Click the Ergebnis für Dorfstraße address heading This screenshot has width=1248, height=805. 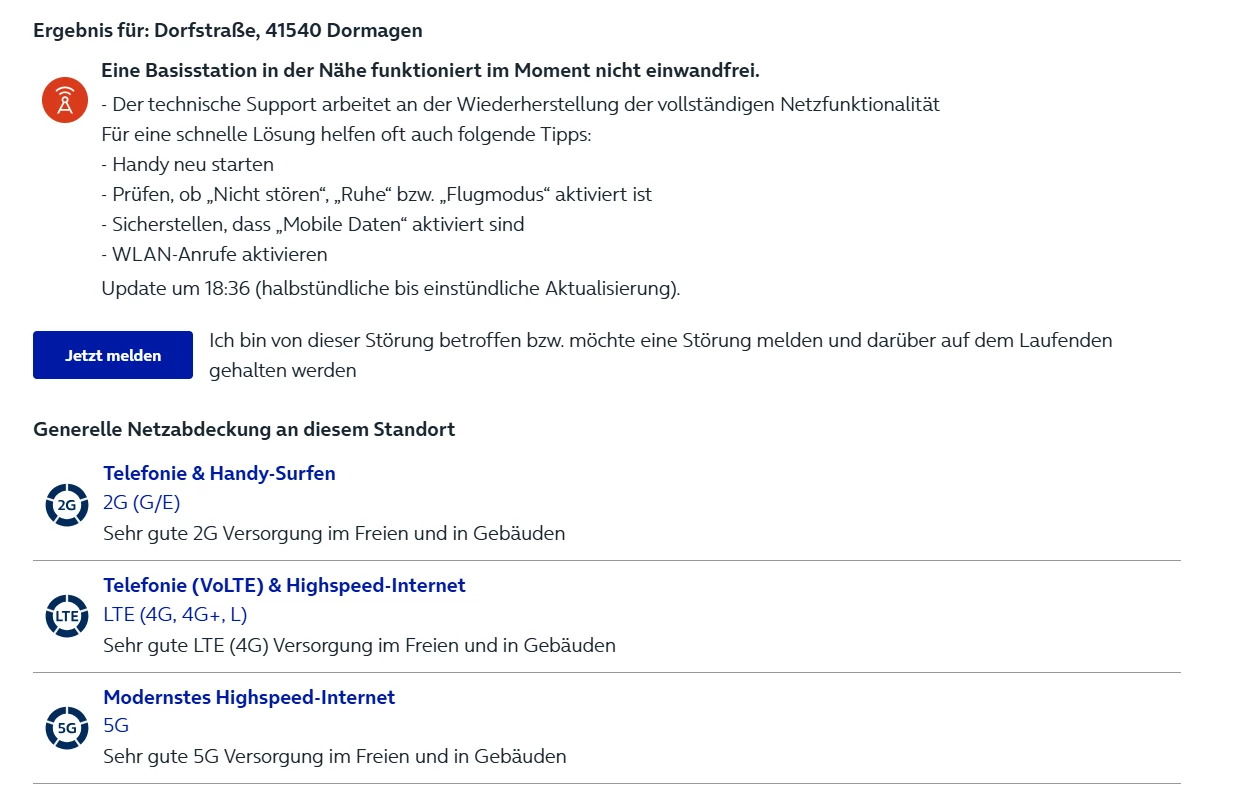pos(228,30)
